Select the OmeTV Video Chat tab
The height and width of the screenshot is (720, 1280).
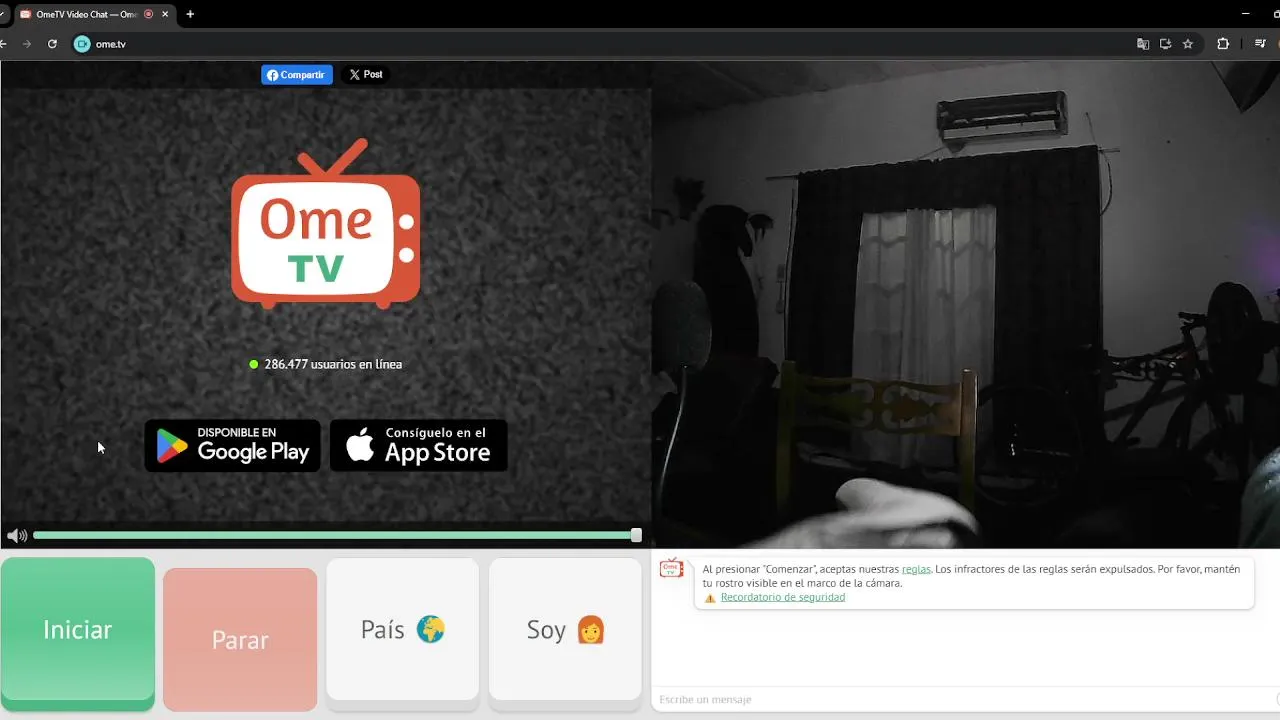[x=95, y=14]
